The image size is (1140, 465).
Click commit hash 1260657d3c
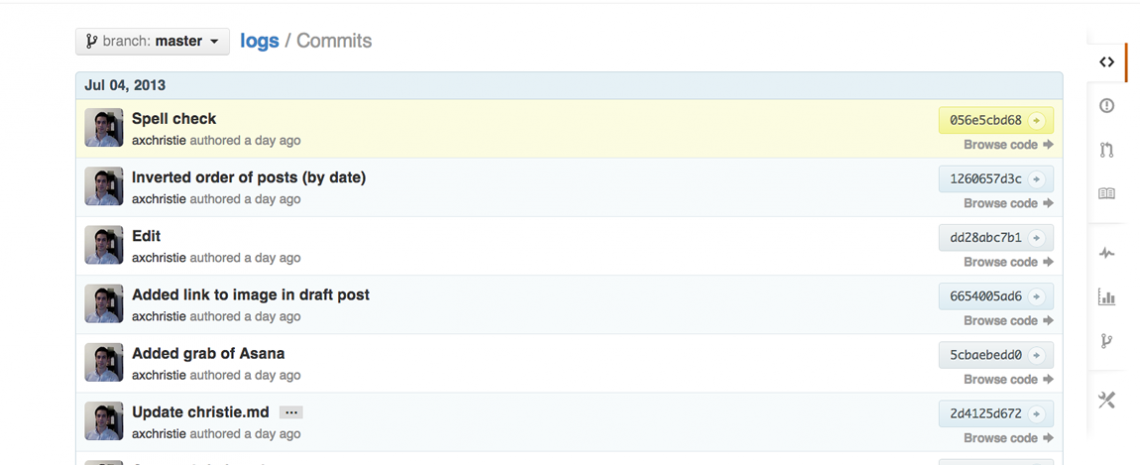986,180
